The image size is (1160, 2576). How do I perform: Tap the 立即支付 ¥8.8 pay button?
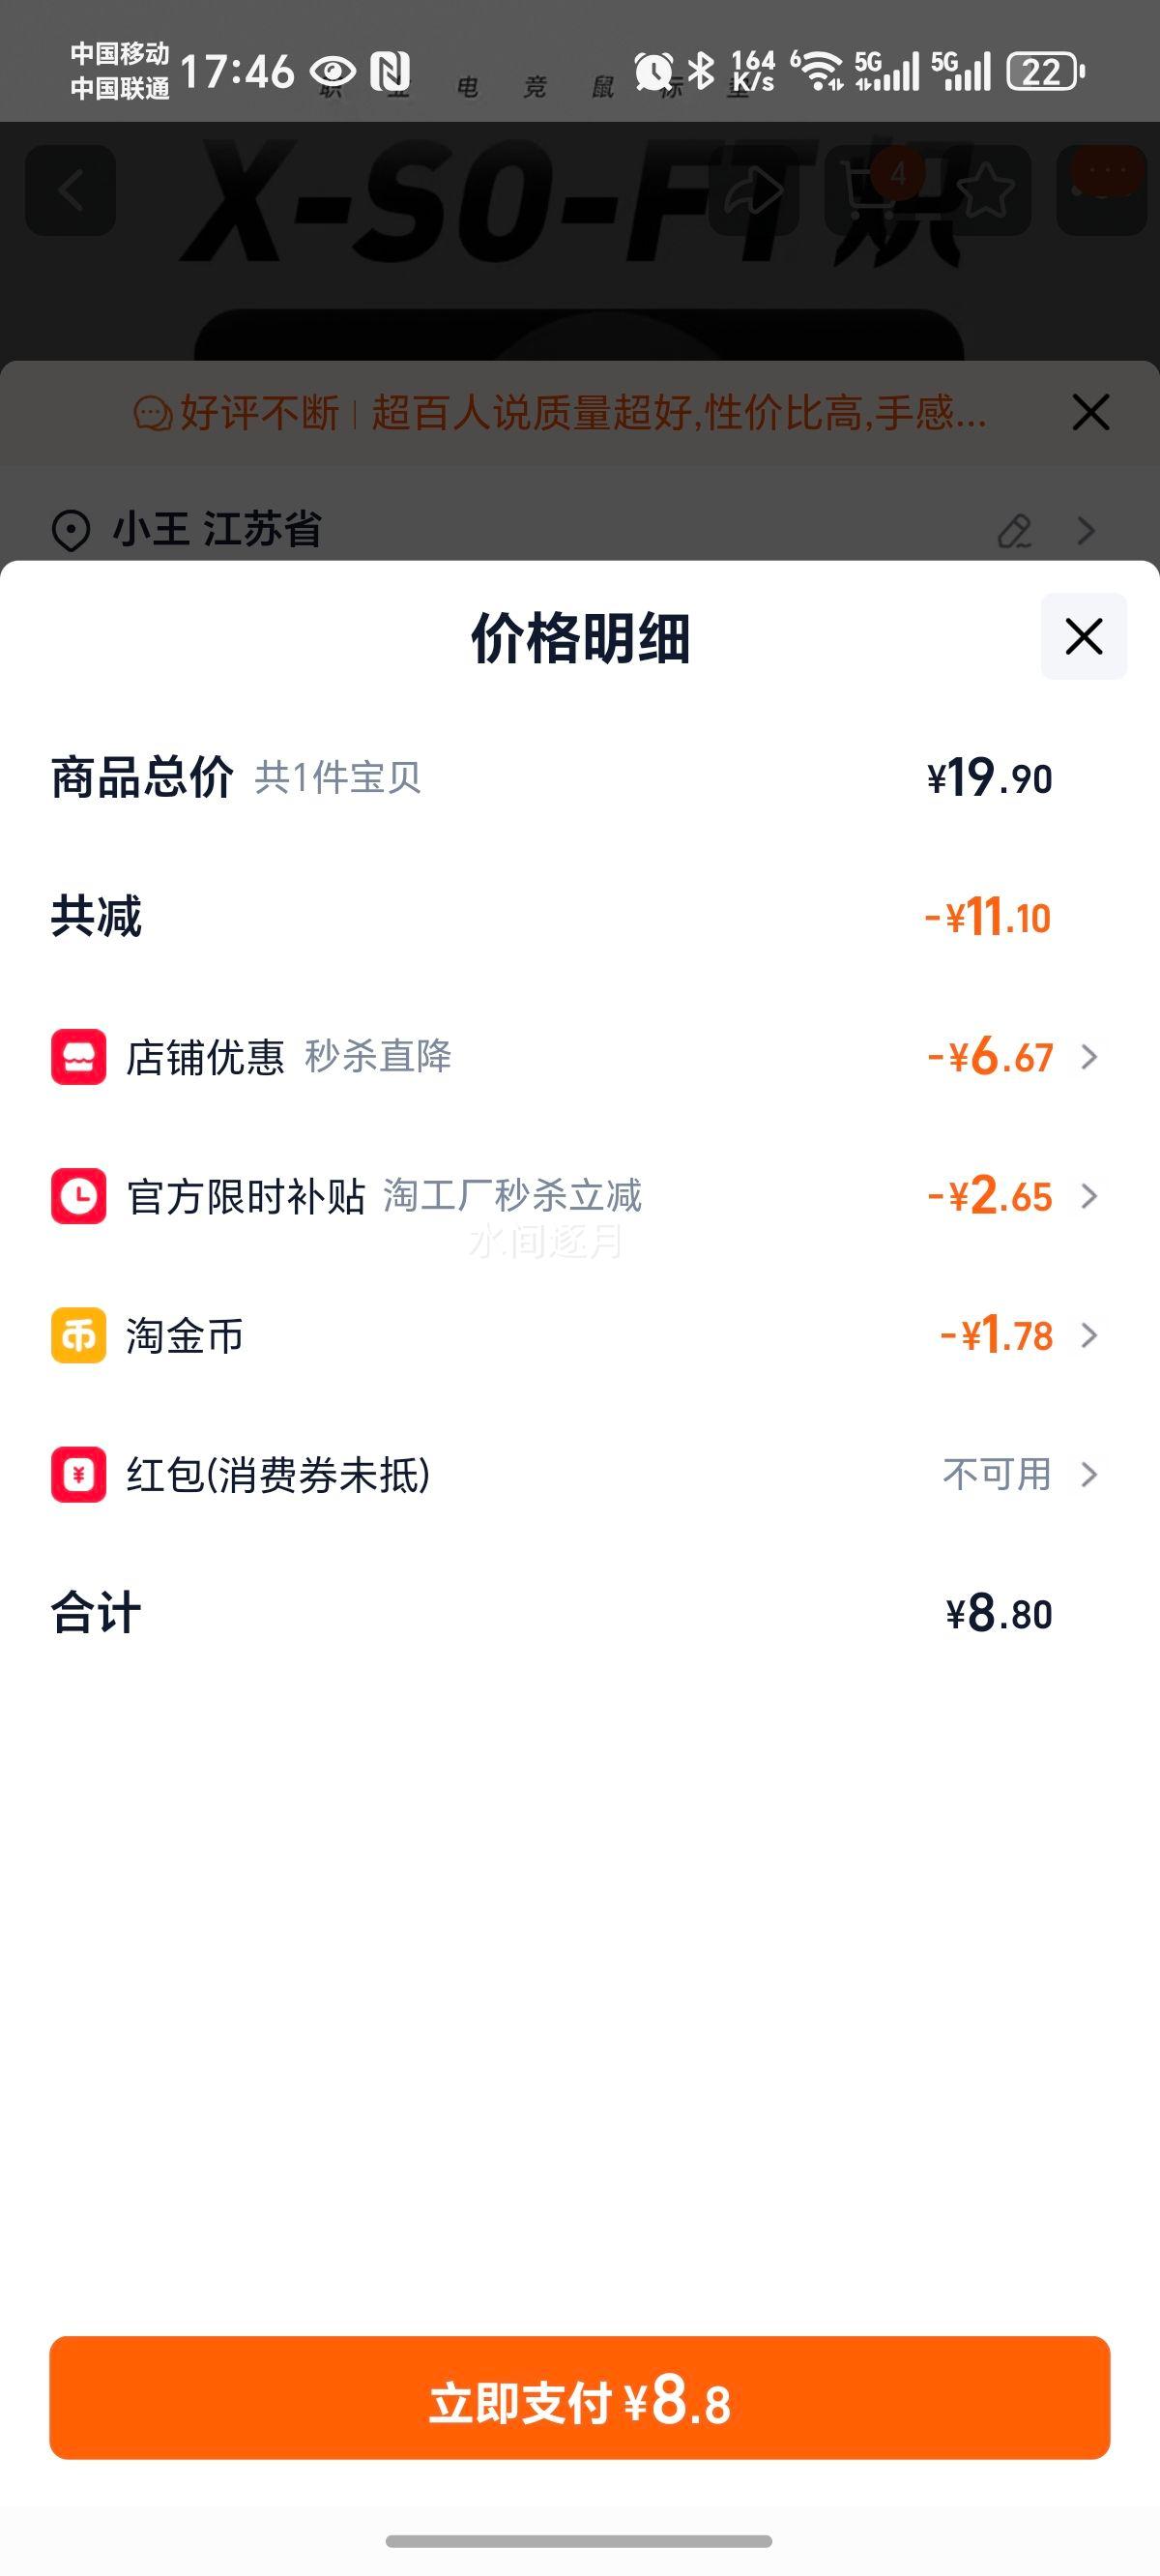[580, 2398]
